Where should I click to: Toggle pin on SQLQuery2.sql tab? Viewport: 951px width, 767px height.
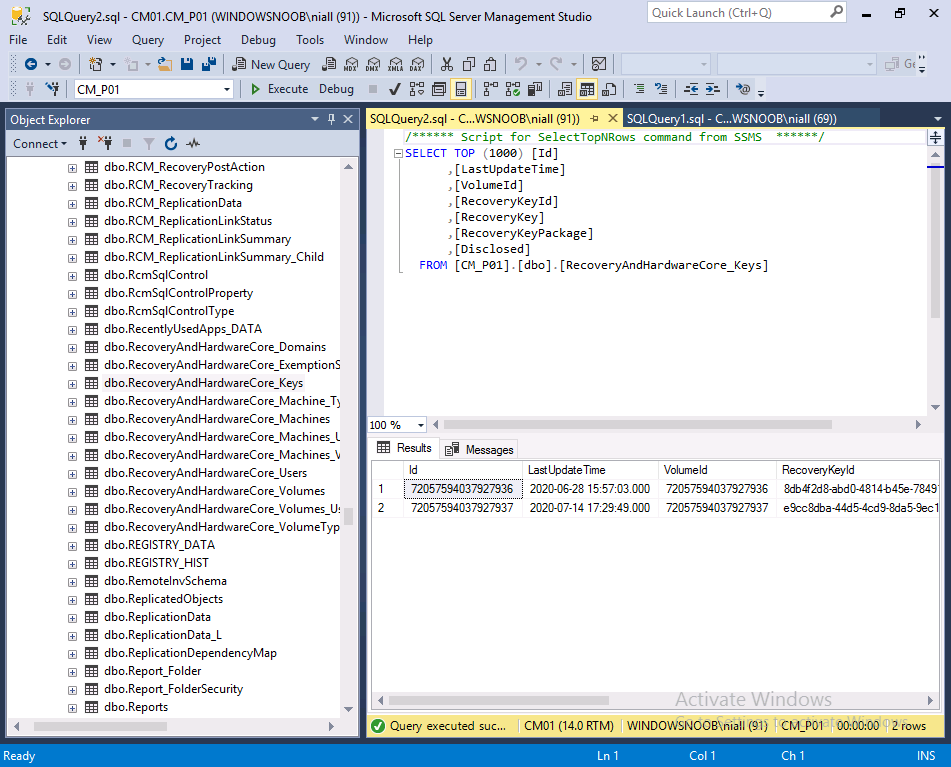coord(594,118)
